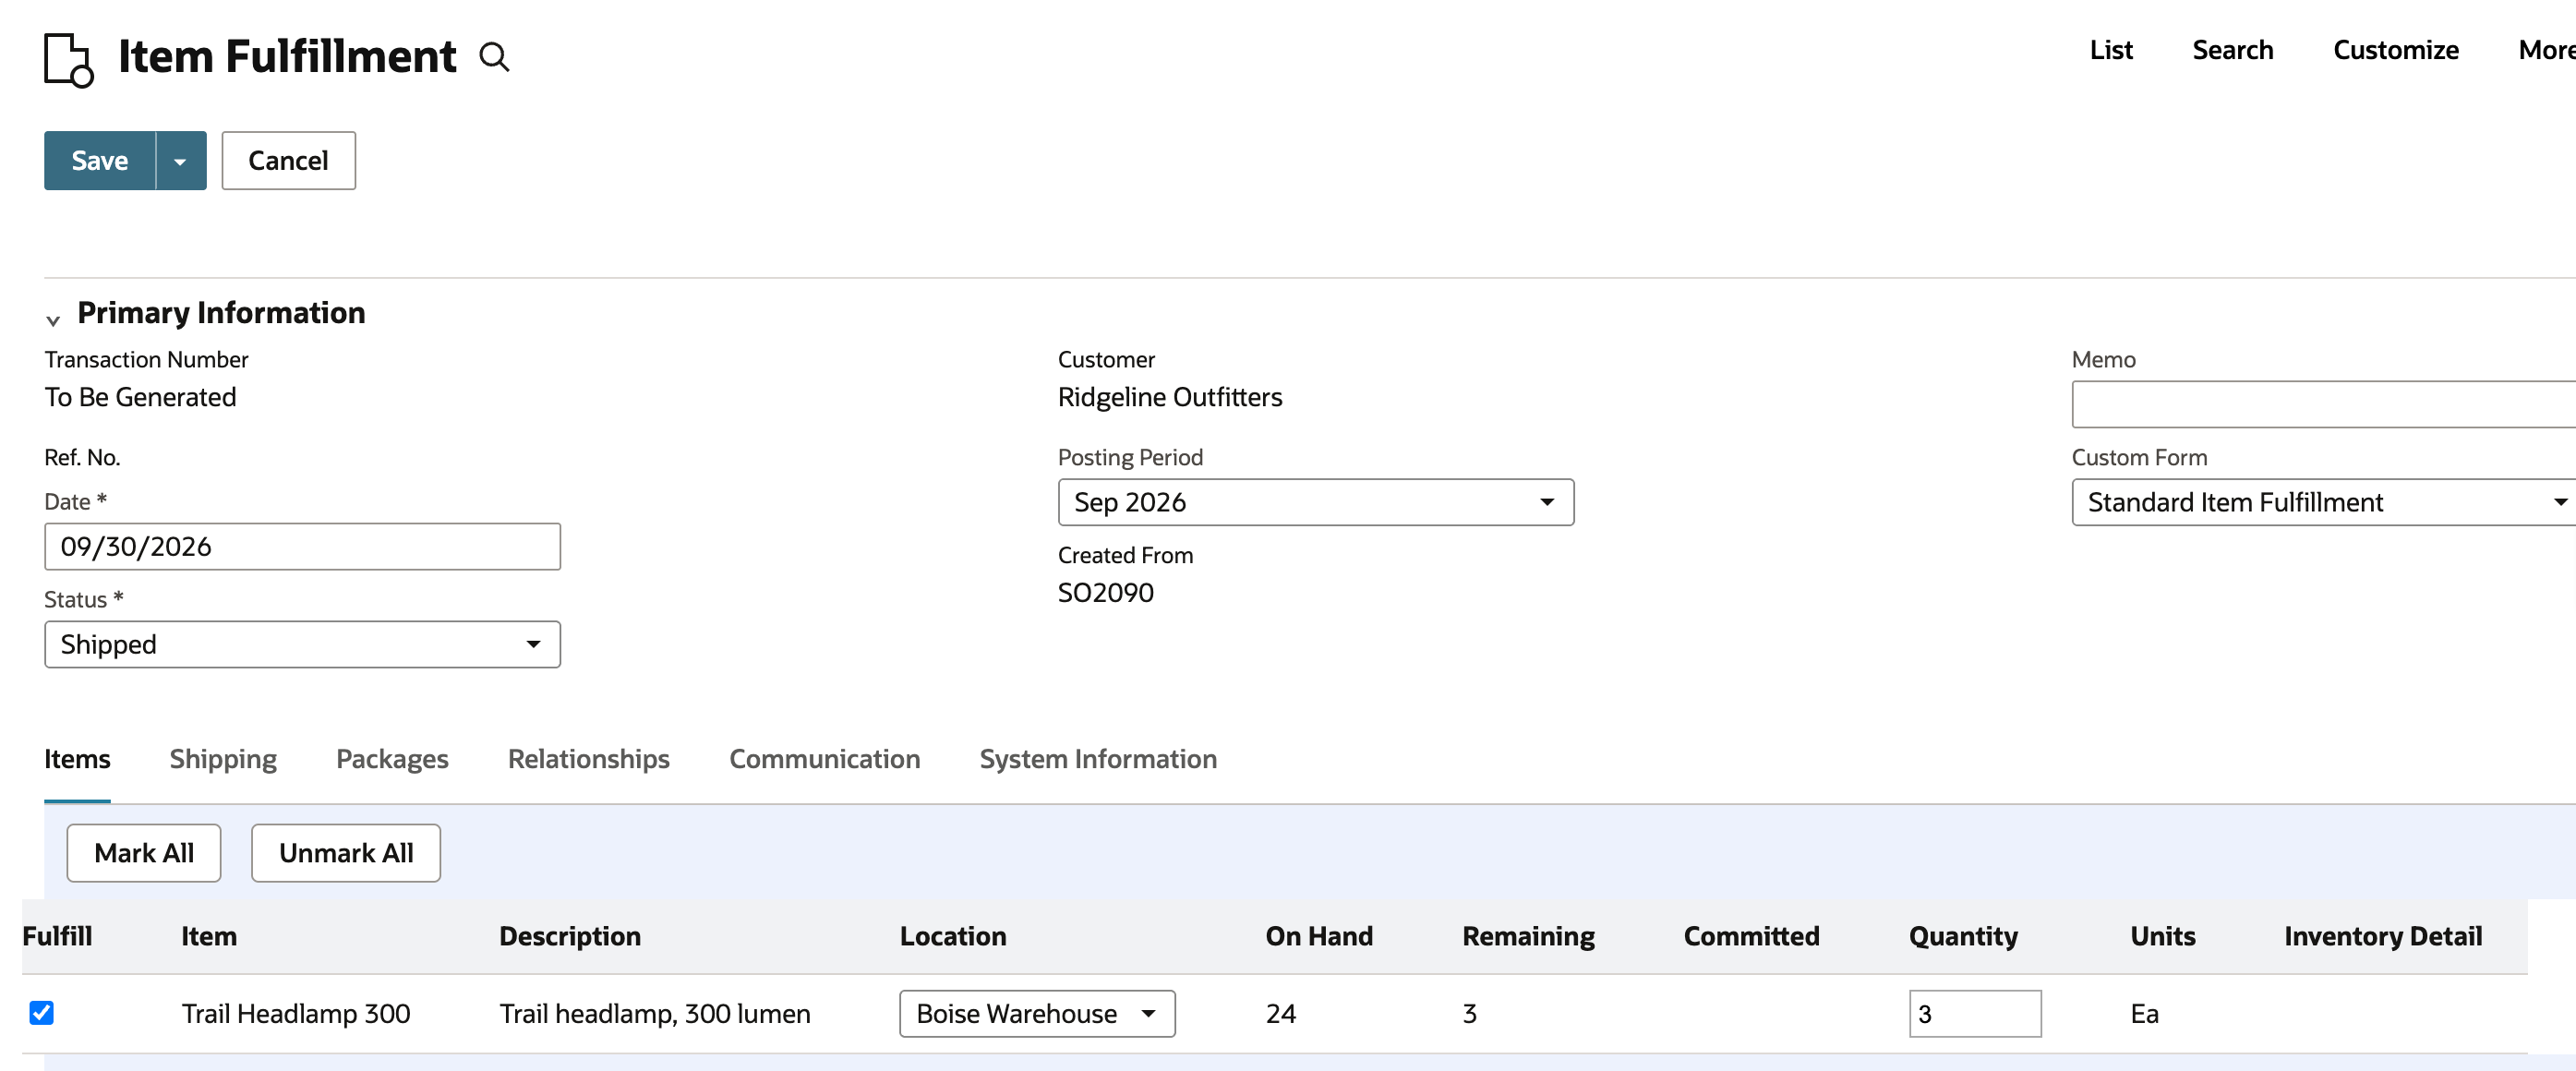Click Mark All button

pyautogui.click(x=144, y=853)
